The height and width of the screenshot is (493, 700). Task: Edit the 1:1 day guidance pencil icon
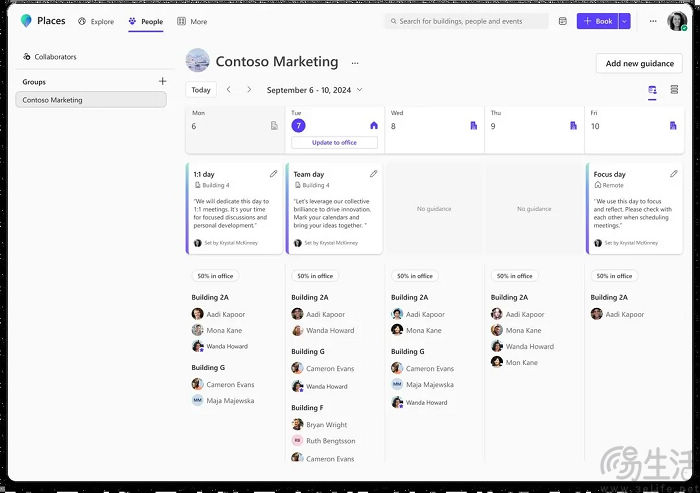pos(273,174)
